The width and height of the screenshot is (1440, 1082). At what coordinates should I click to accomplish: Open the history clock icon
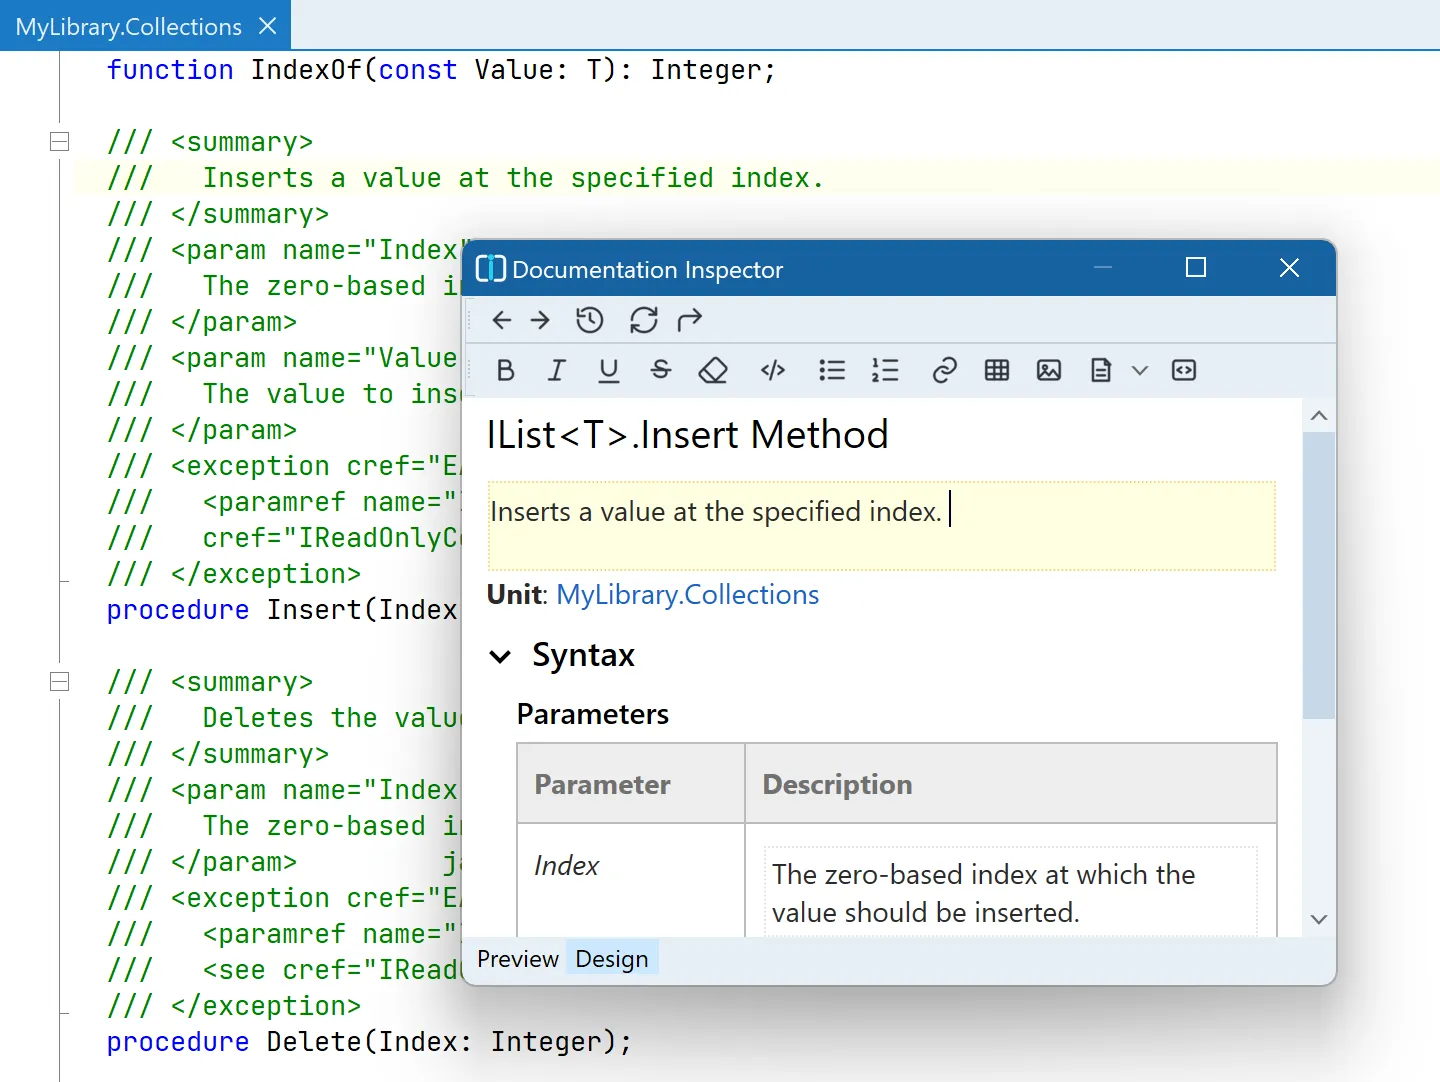pos(590,320)
